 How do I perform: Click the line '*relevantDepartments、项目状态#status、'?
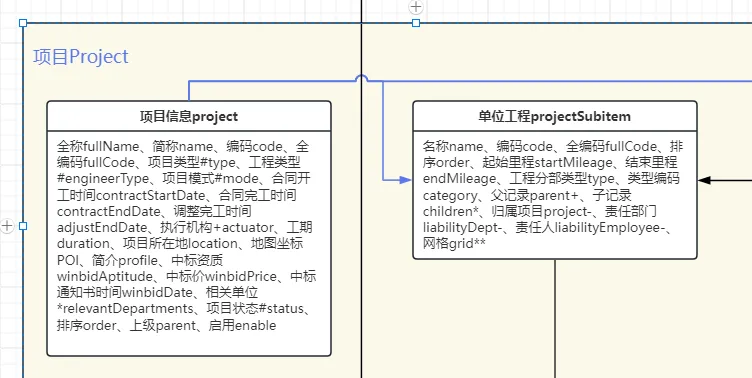(x=183, y=309)
